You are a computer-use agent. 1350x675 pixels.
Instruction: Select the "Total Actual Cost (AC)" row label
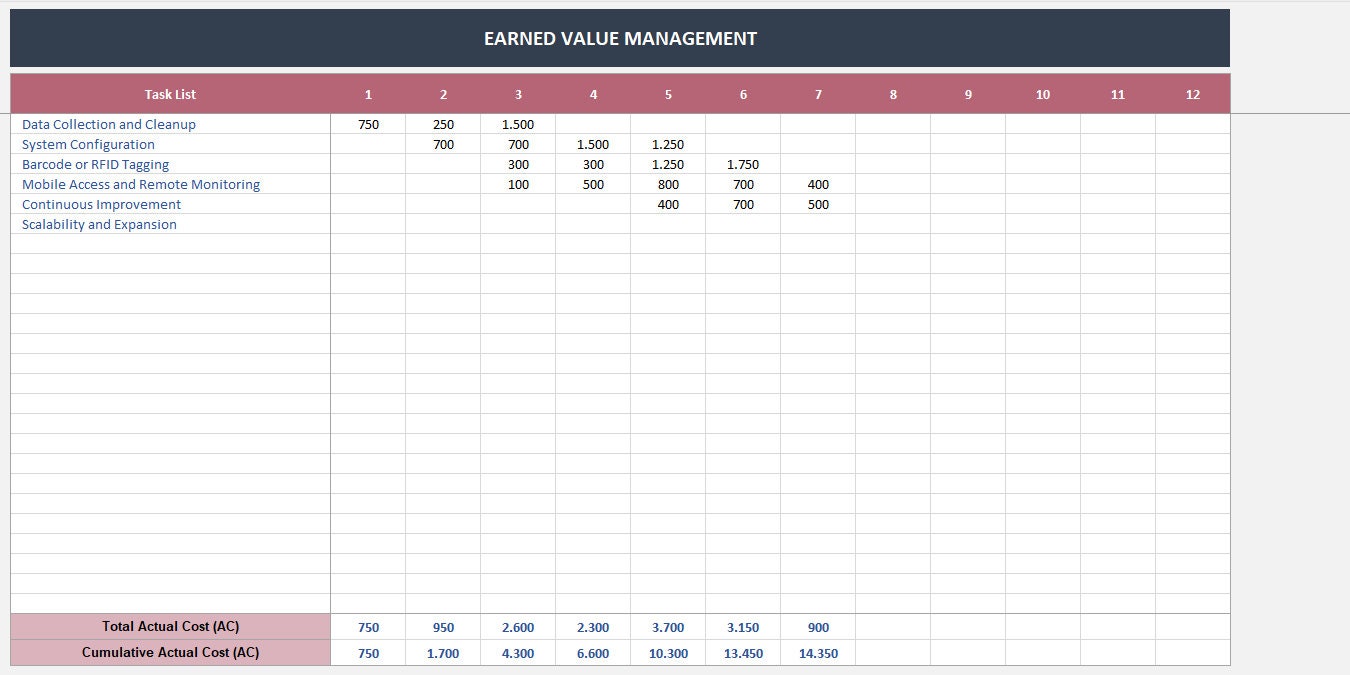click(169, 627)
